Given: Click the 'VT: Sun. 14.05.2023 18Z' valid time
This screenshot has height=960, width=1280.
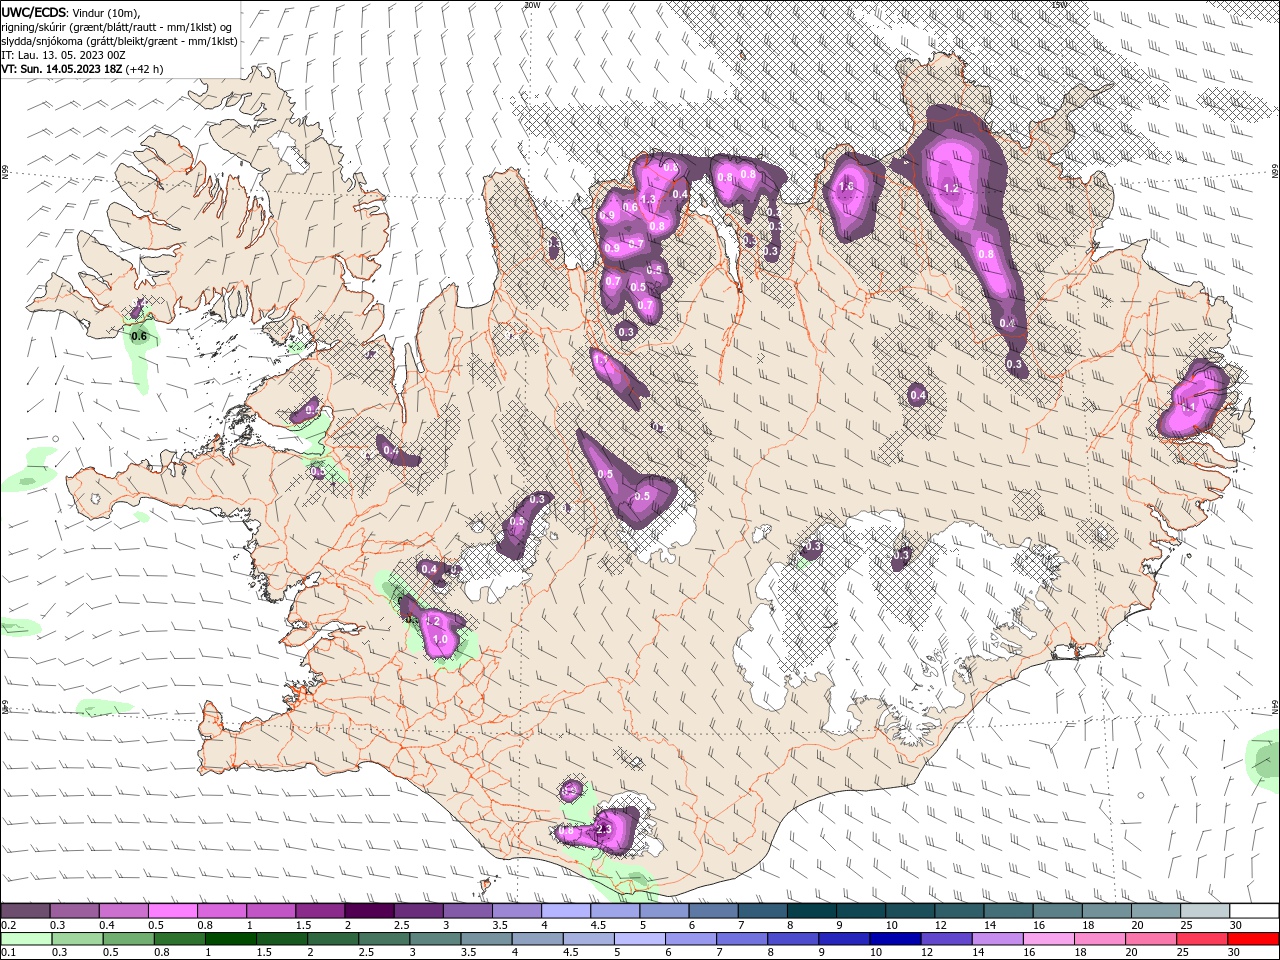Looking at the screenshot, I should click(x=62, y=69).
